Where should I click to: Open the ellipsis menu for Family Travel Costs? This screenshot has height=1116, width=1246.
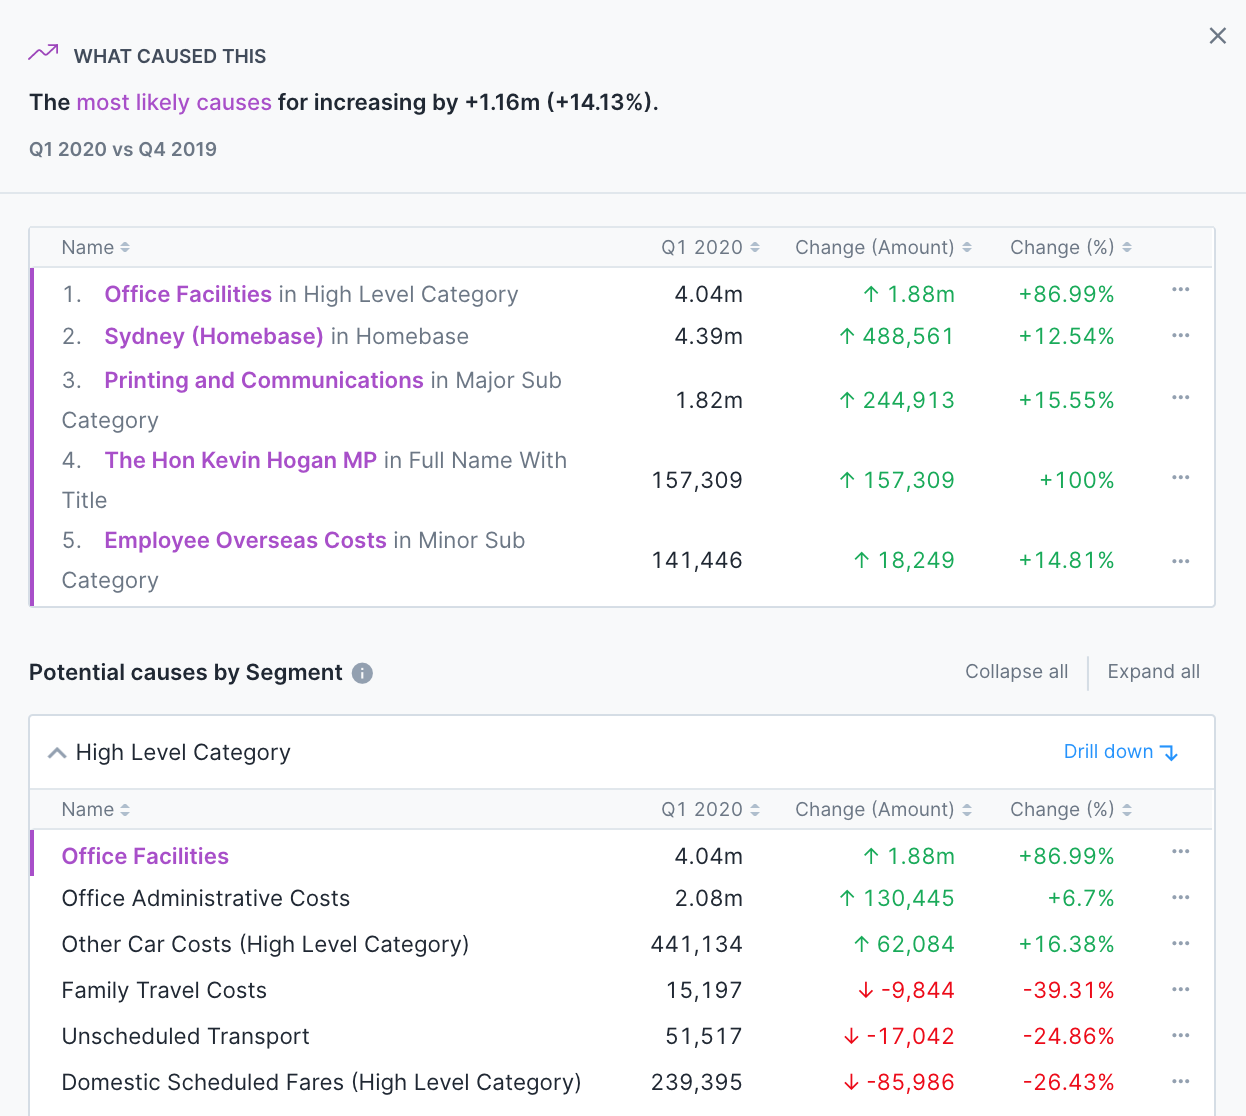coord(1180,990)
